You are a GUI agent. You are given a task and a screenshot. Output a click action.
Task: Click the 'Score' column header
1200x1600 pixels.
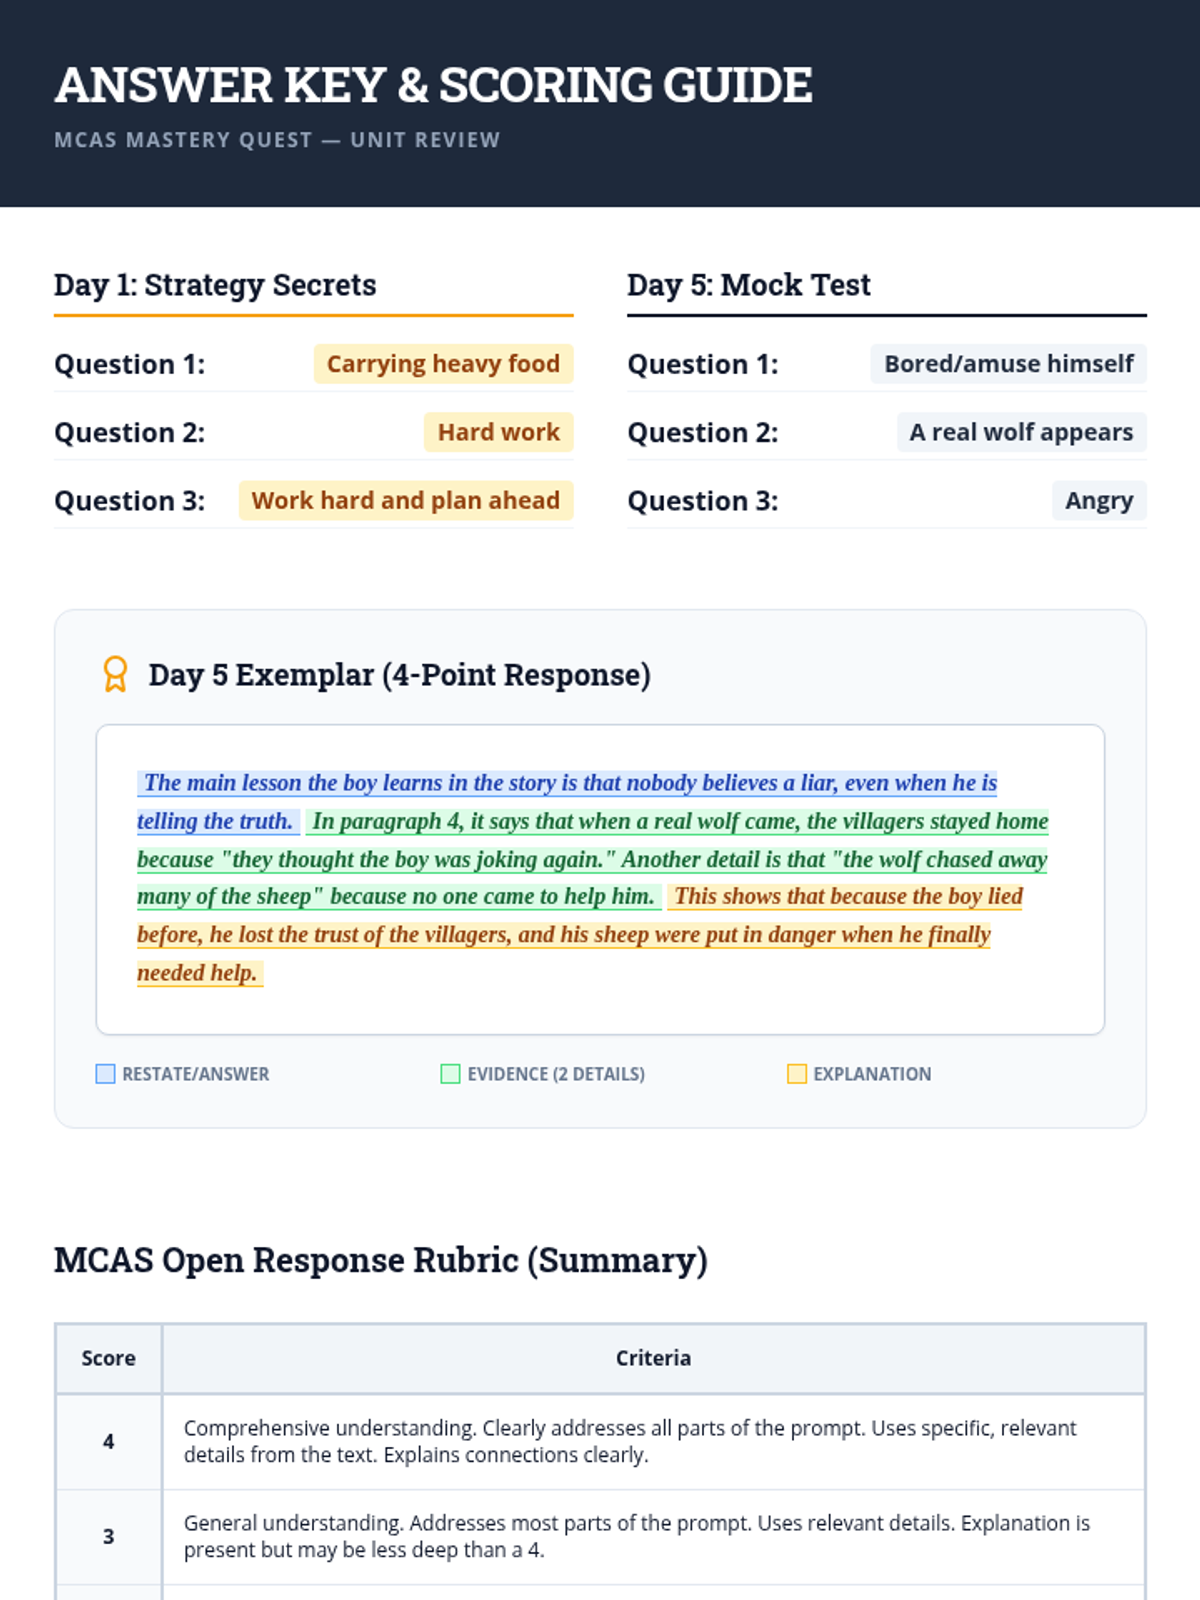(108, 1358)
